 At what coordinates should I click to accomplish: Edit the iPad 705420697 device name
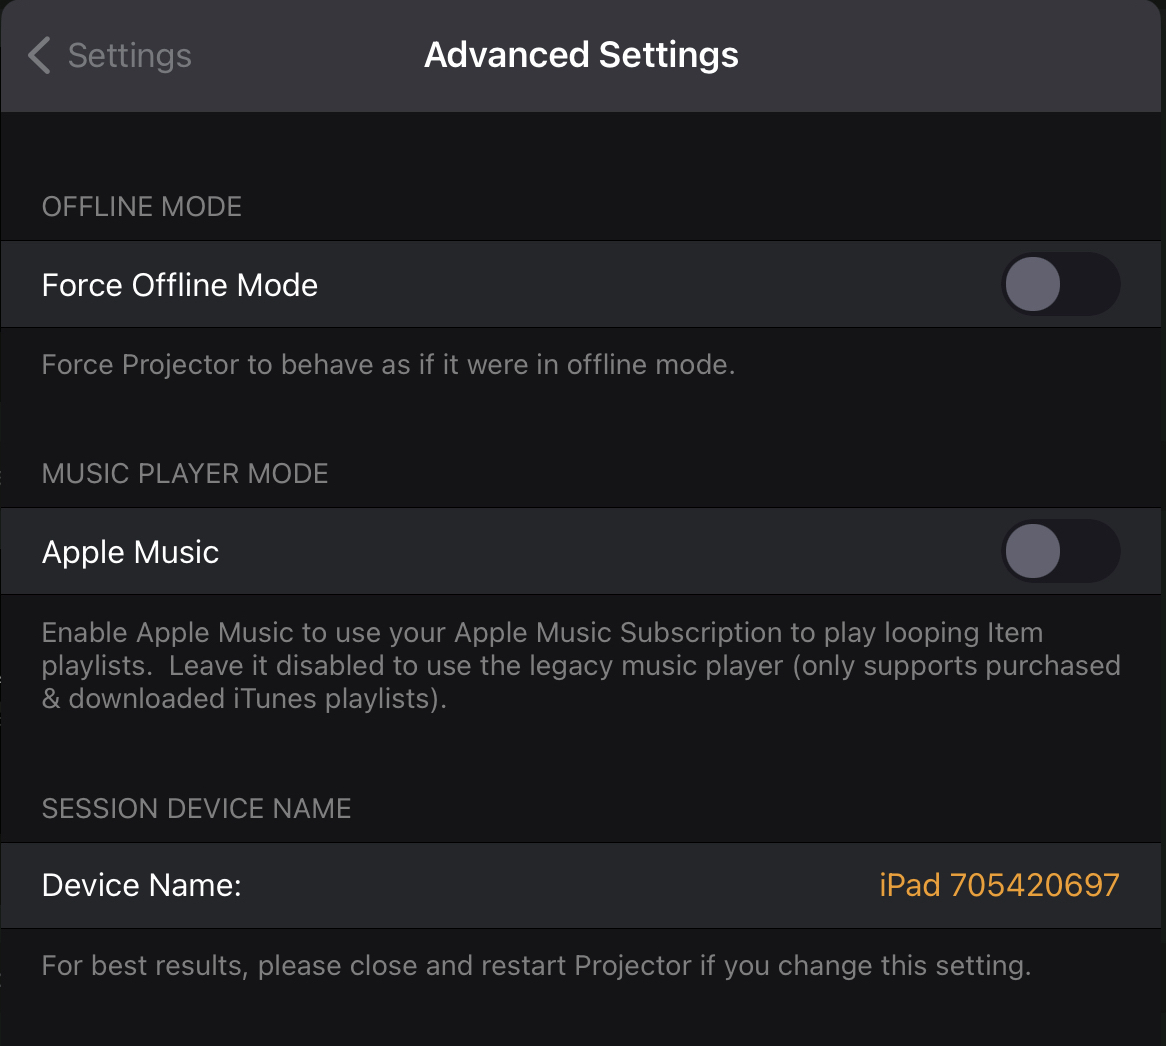click(999, 885)
